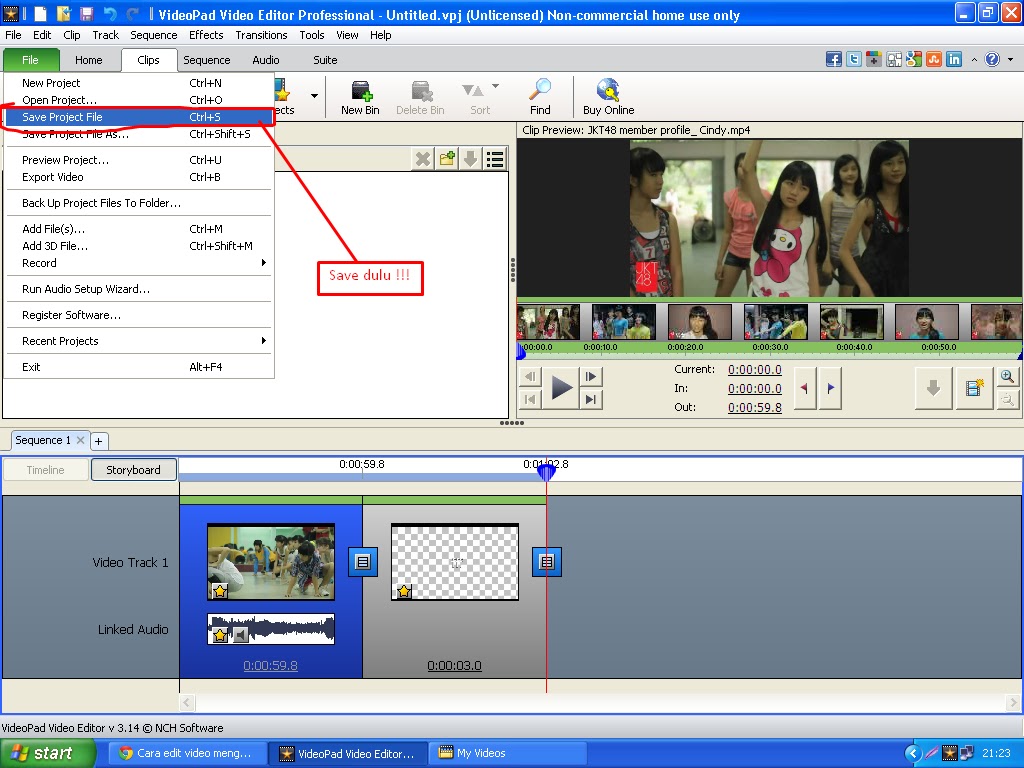The height and width of the screenshot is (768, 1024).
Task: Click the 0:00:20.0 preview thumbnail
Action: point(699,322)
